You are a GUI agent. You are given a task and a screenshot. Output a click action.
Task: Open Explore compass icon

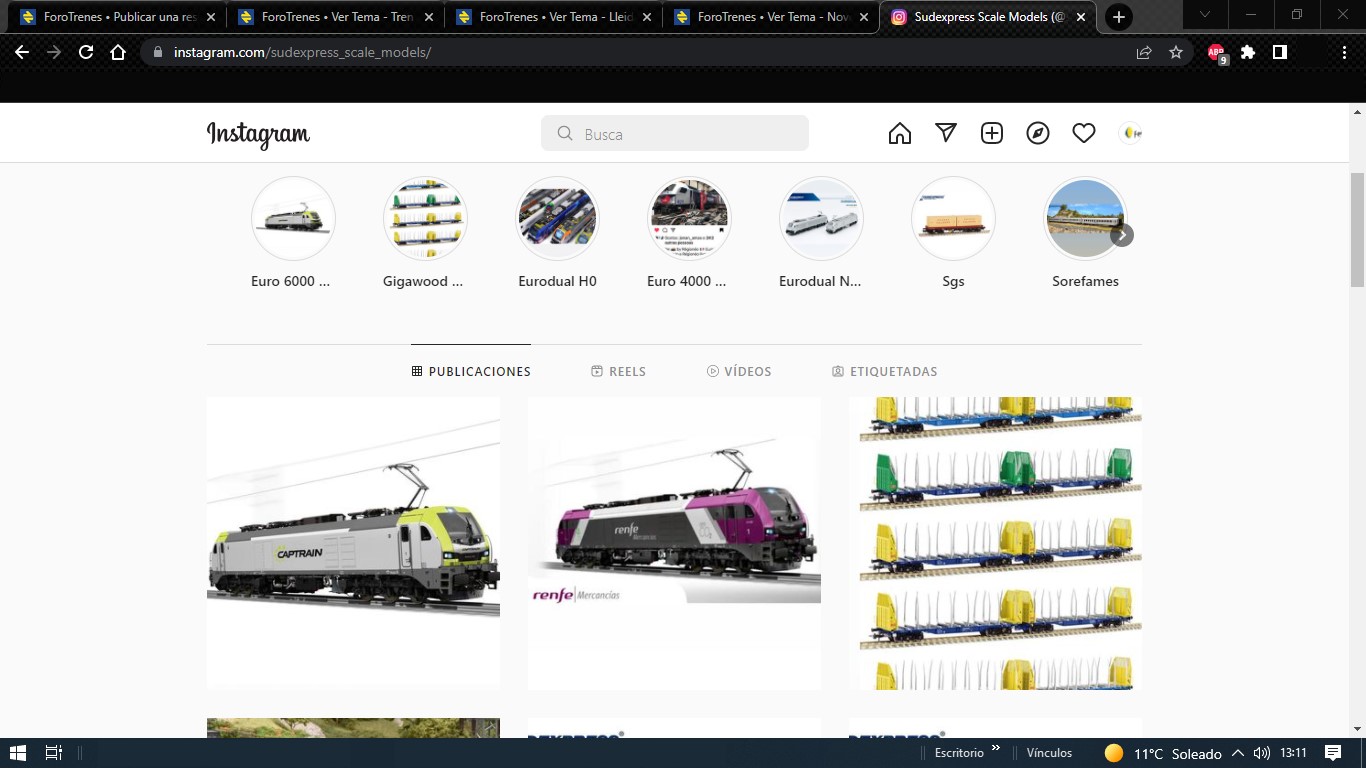click(1038, 133)
